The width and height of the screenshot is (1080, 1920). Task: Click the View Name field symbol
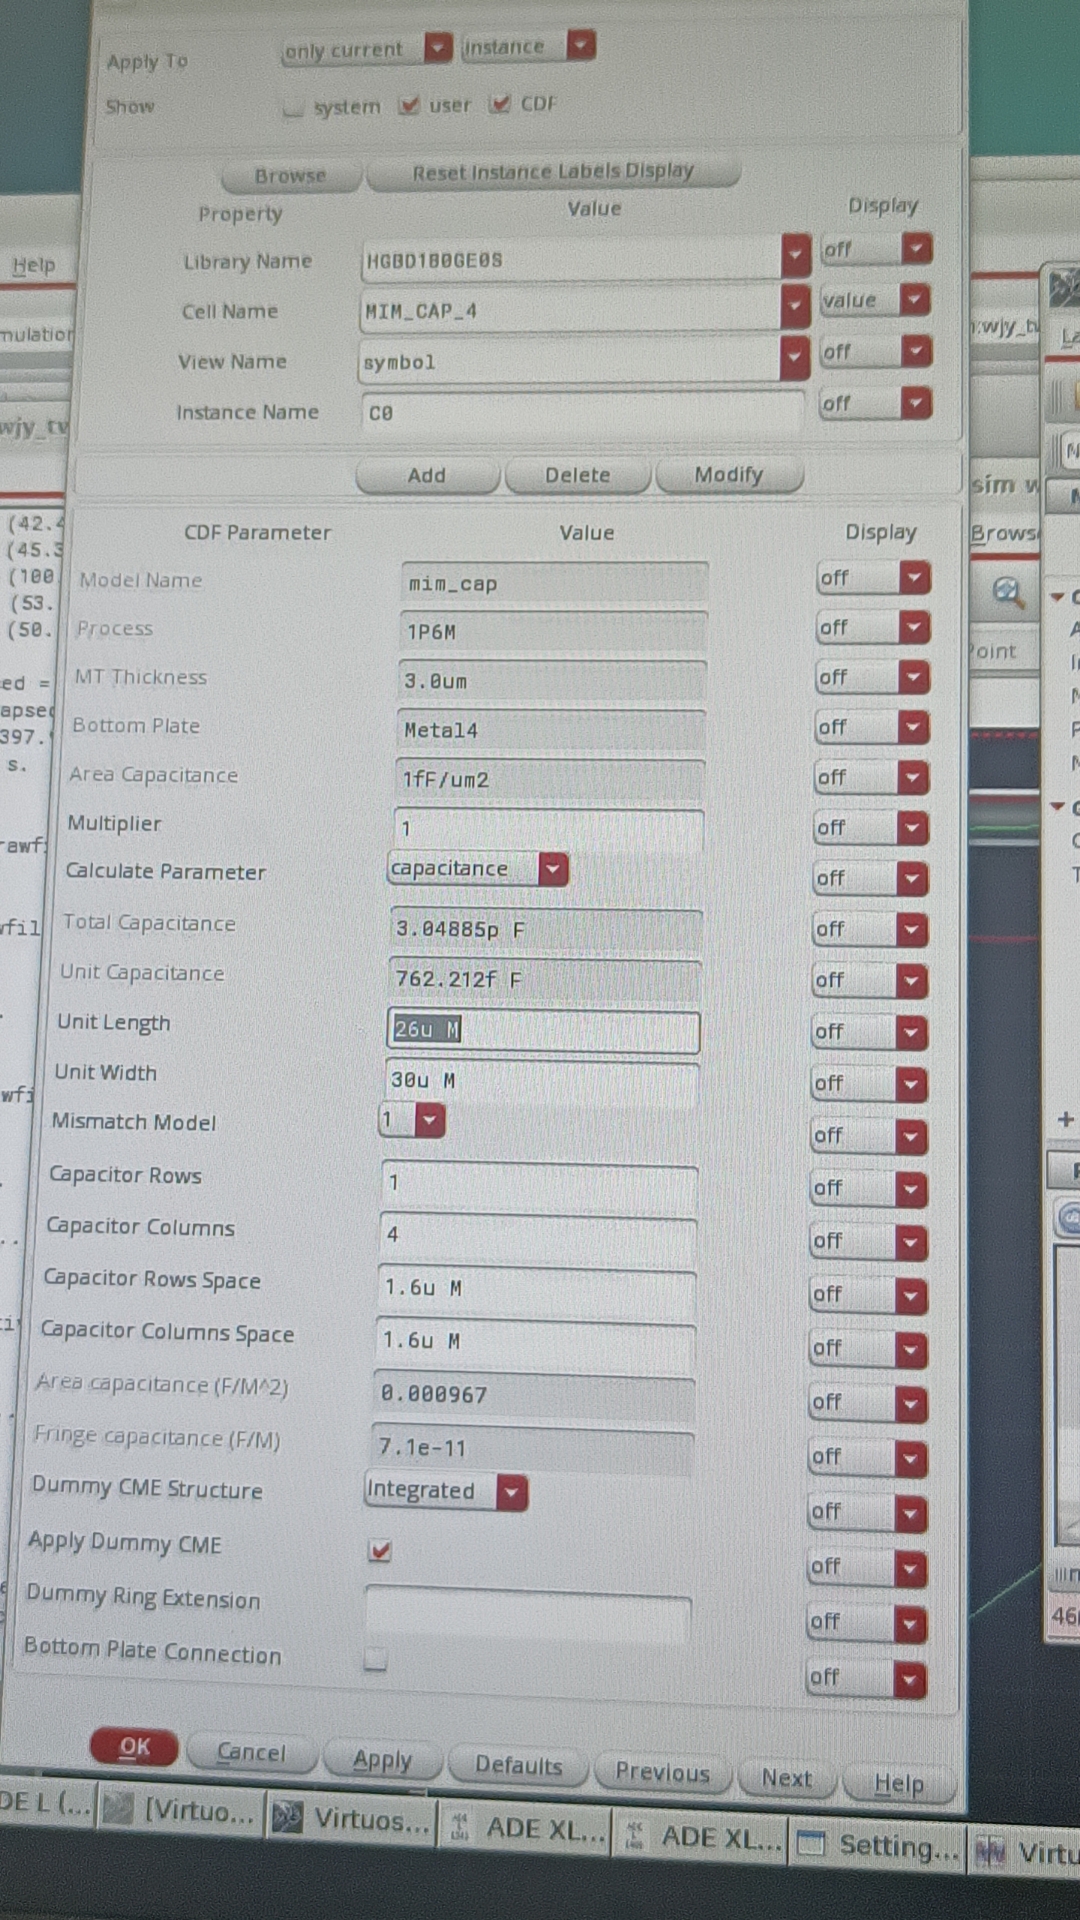[569, 361]
